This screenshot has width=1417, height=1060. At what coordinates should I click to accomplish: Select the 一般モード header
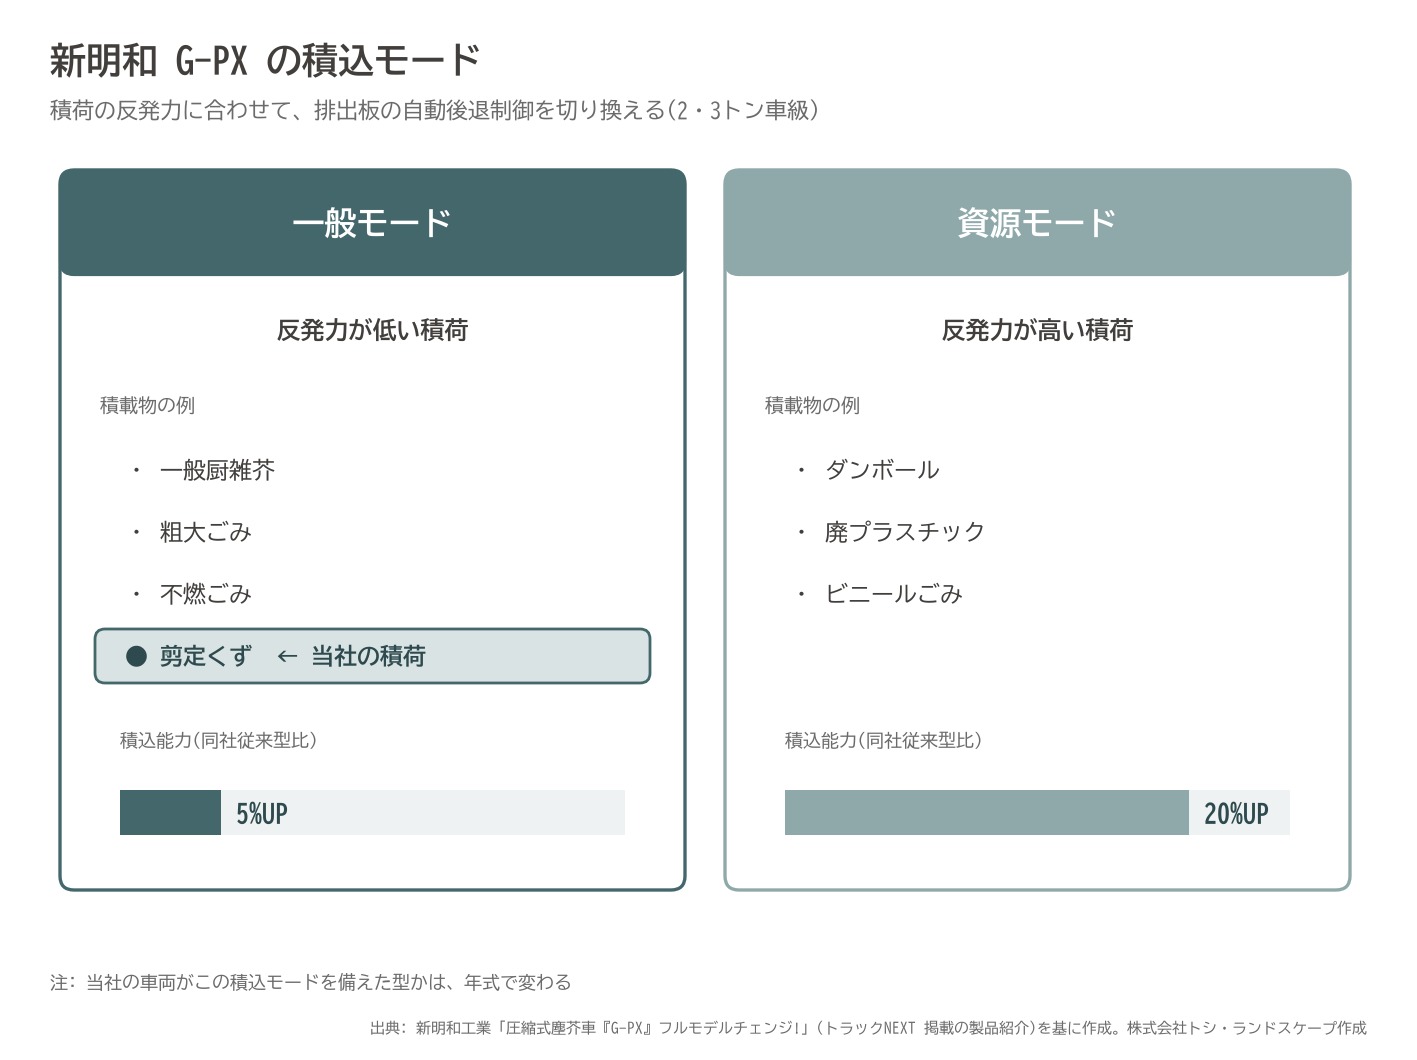(x=372, y=222)
